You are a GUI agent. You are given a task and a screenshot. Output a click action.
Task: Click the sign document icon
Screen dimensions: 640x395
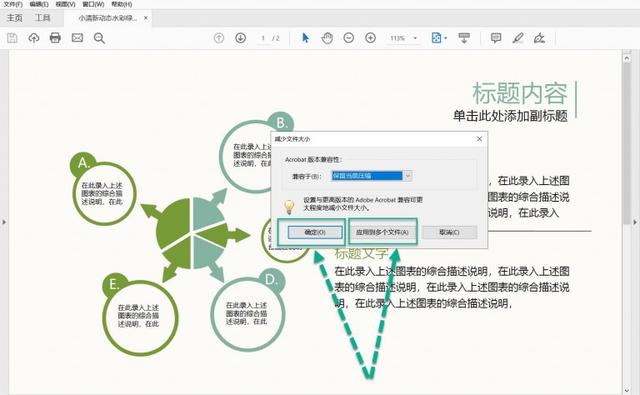tap(539, 38)
